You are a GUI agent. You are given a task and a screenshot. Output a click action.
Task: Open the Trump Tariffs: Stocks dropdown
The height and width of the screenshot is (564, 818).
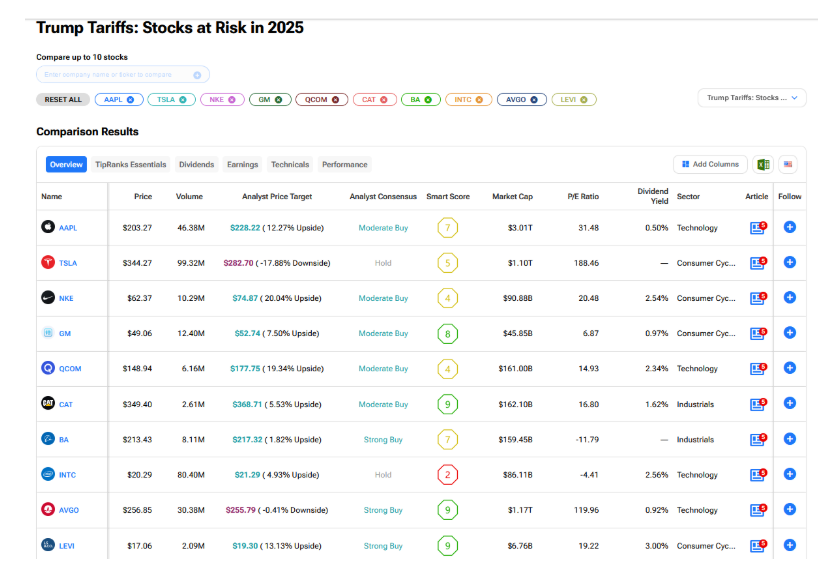(x=752, y=98)
